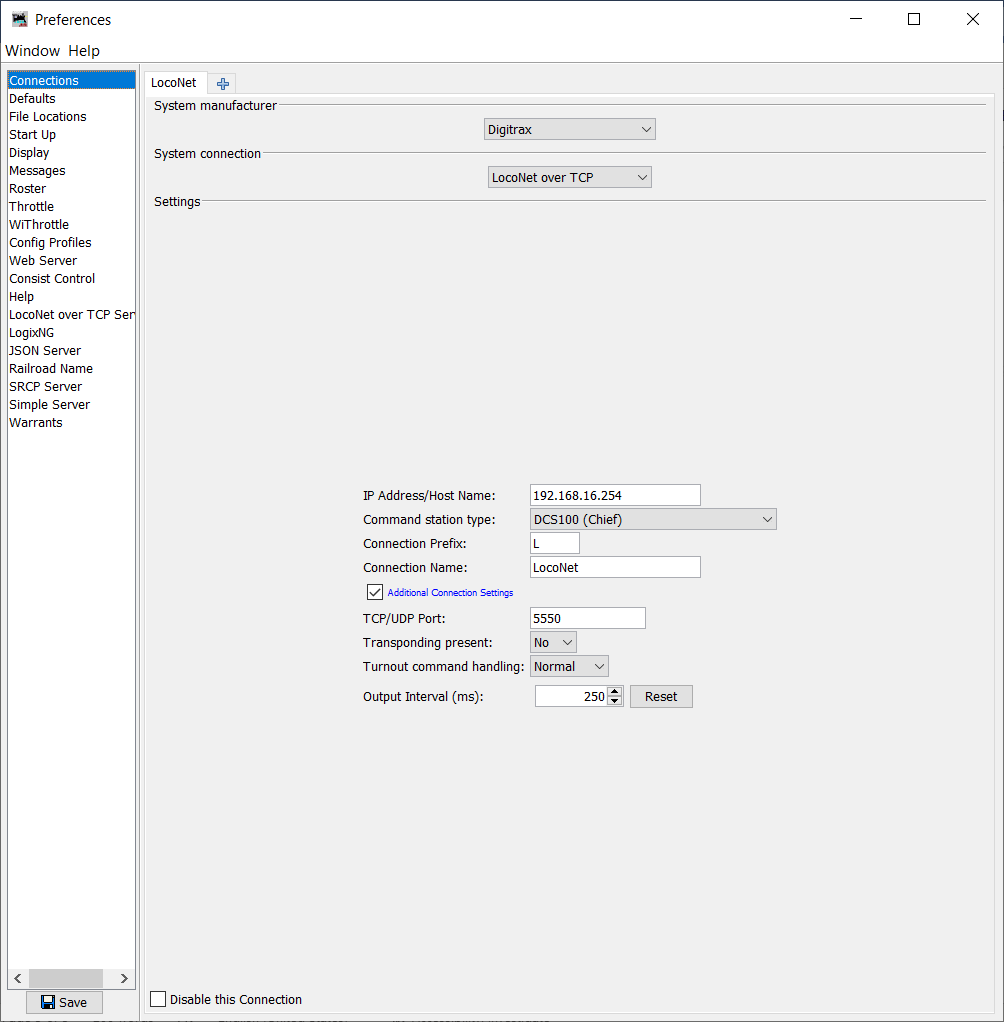Image resolution: width=1004 pixels, height=1022 pixels.
Task: Select WiThrottle preferences item
Action: [72, 224]
